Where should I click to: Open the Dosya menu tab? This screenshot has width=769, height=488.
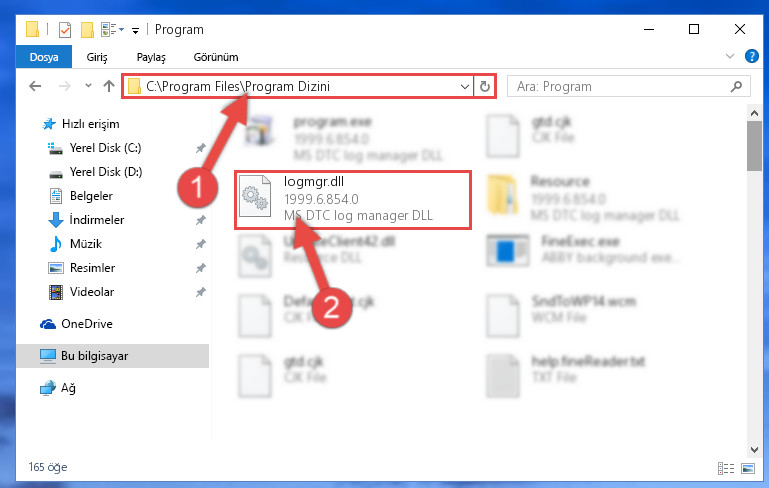pyautogui.click(x=44, y=57)
